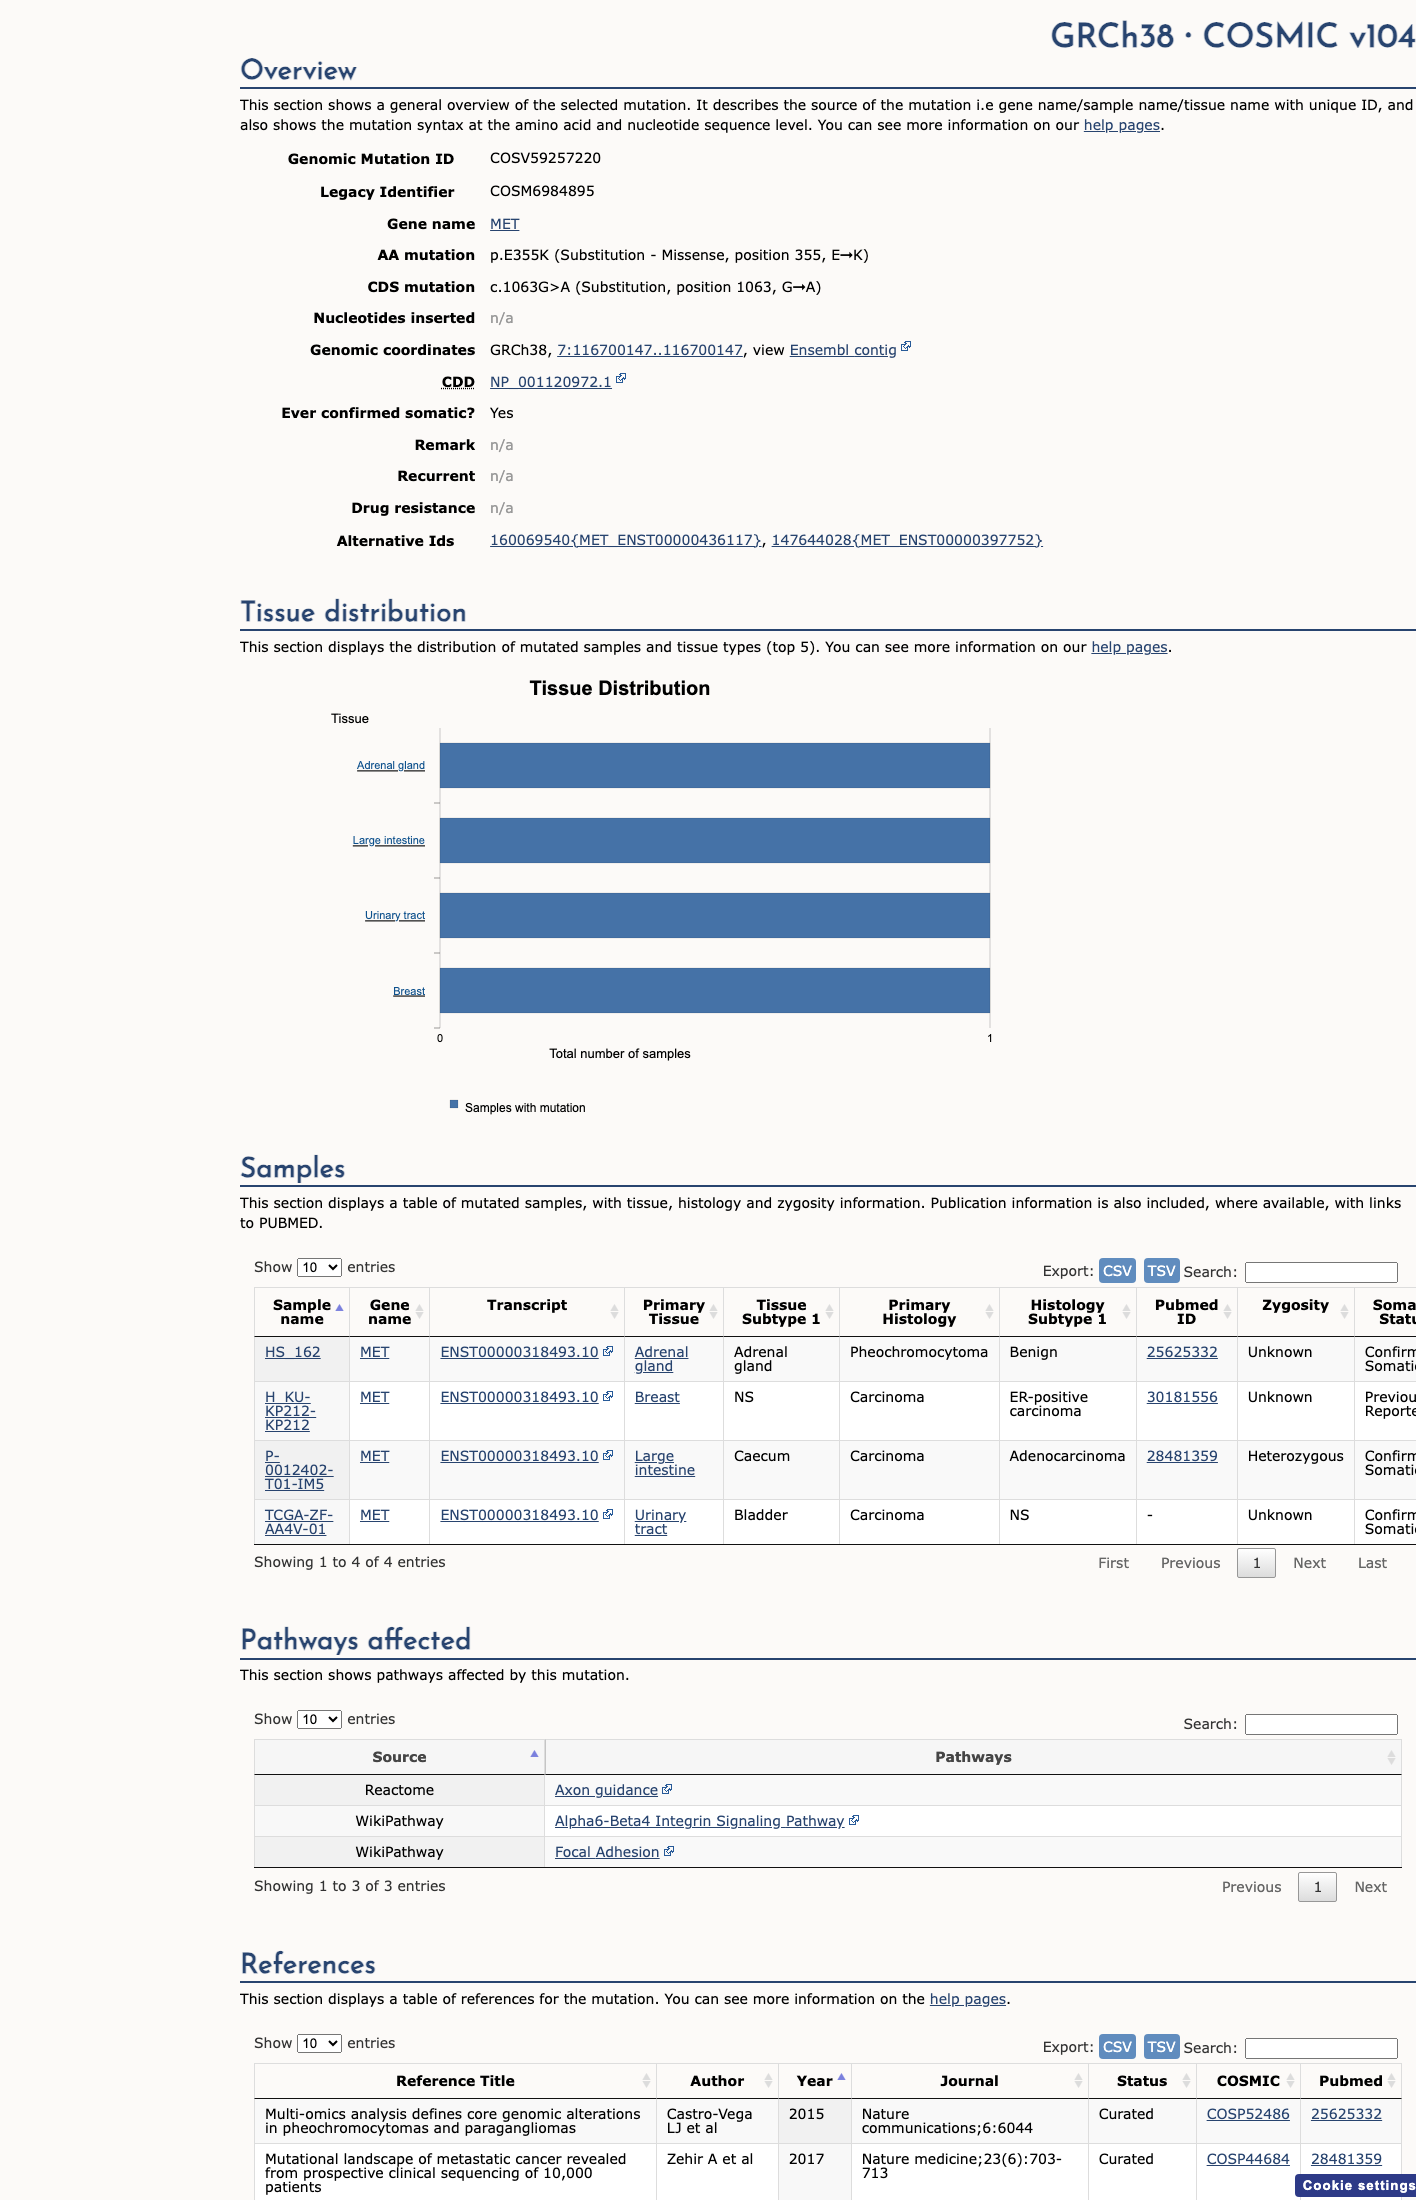Open Pubmed ID 30181556 link
The height and width of the screenshot is (2200, 1416).
coord(1182,1397)
